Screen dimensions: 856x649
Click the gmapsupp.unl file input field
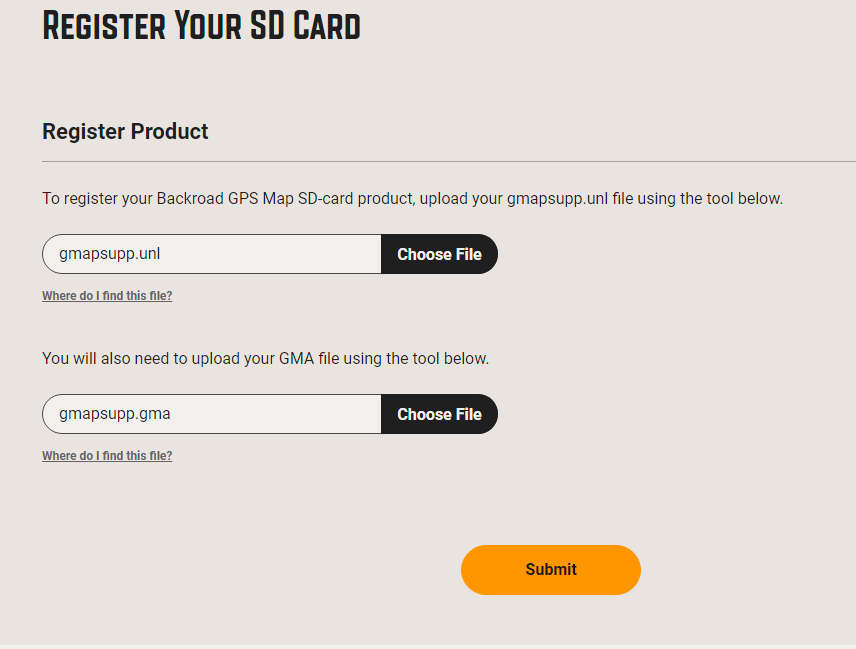pos(212,254)
